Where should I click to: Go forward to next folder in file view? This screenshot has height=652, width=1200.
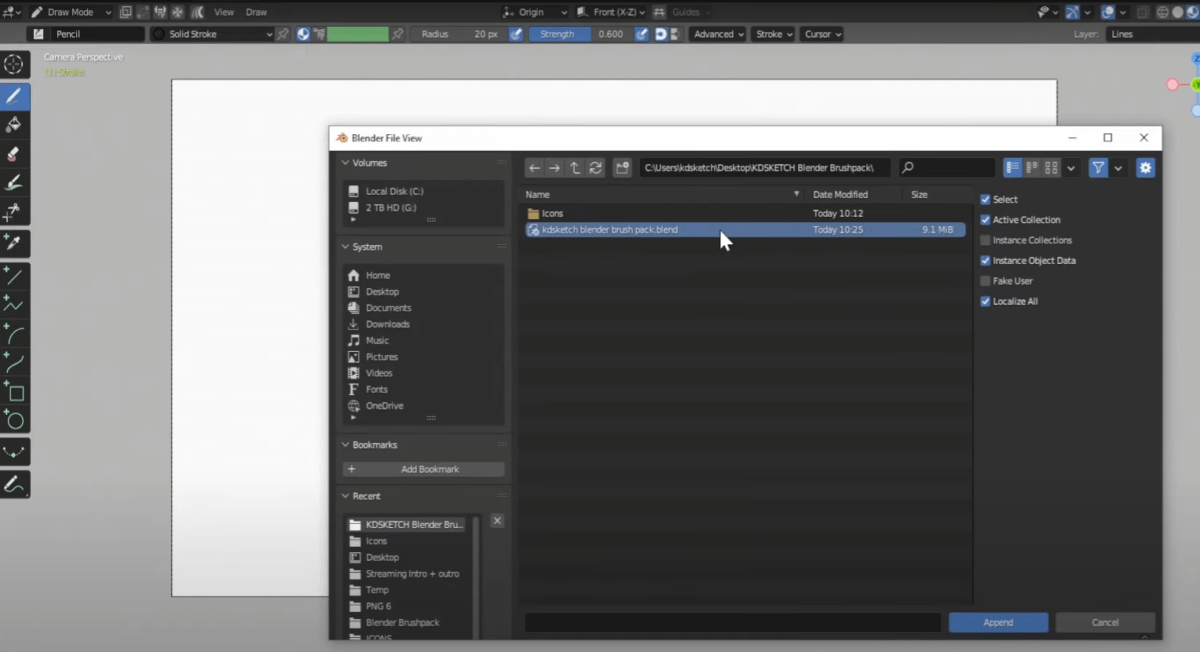click(554, 168)
